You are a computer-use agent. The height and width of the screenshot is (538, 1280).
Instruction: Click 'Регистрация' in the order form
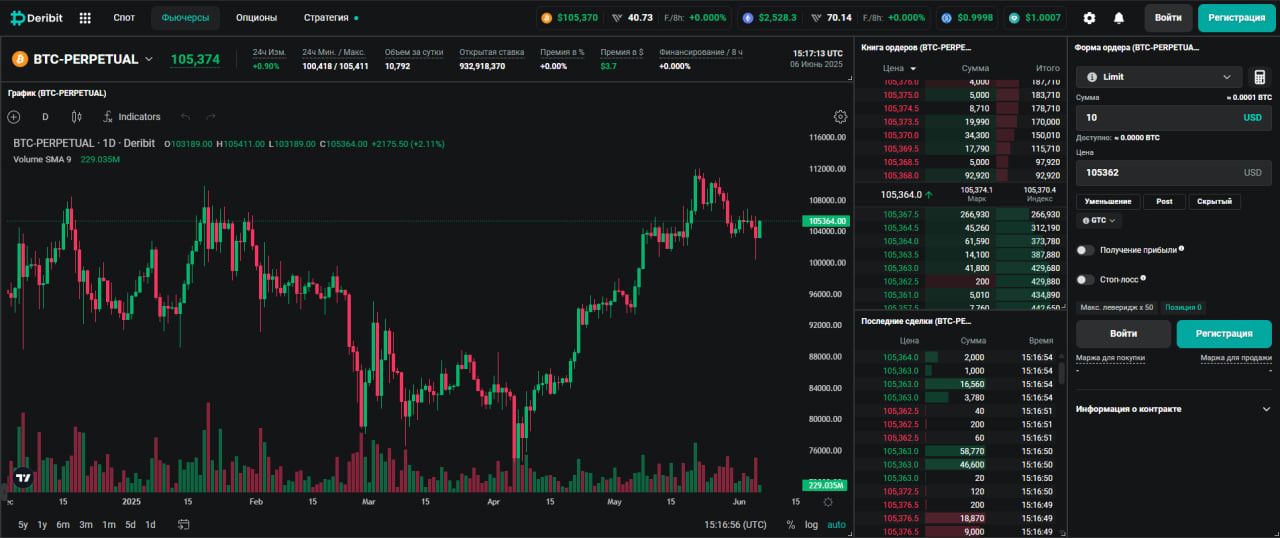click(x=1224, y=334)
